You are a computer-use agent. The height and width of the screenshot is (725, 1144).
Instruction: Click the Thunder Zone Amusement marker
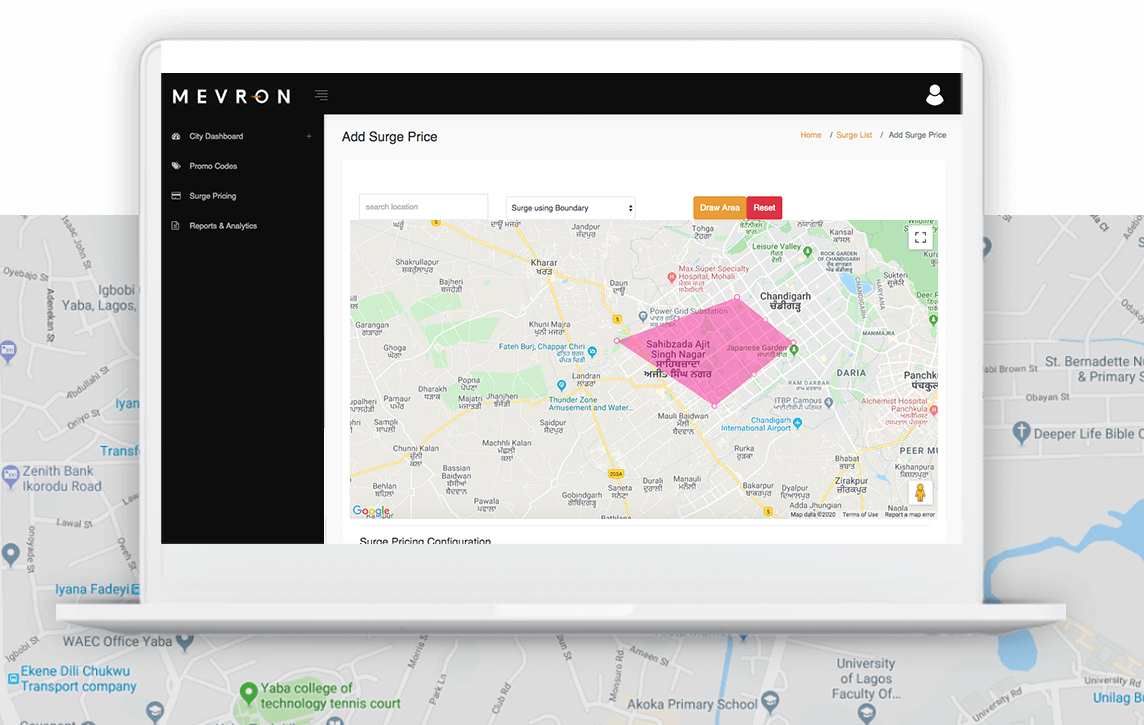pyautogui.click(x=561, y=385)
